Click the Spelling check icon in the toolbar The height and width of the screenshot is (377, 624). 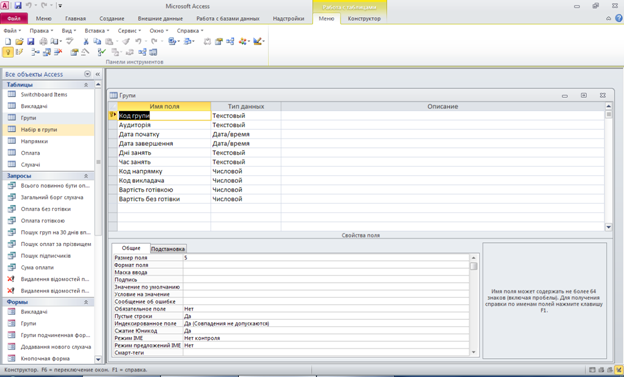(x=69, y=41)
